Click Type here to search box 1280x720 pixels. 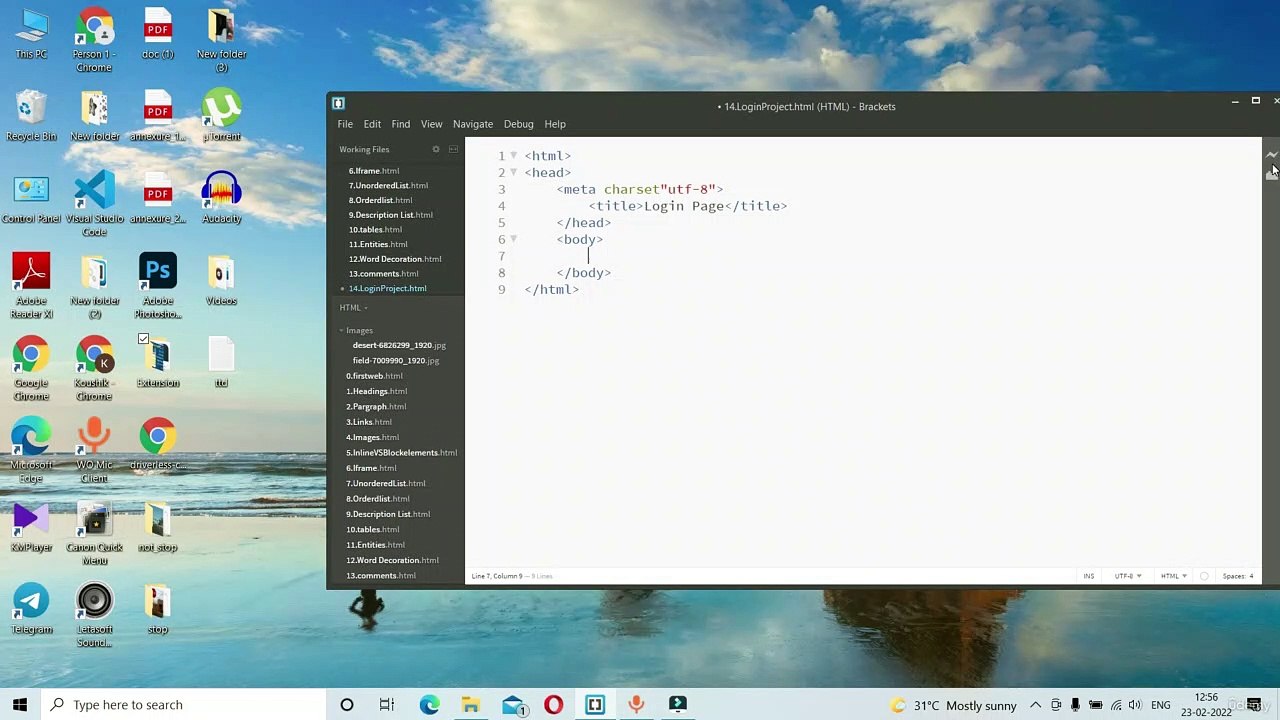185,705
